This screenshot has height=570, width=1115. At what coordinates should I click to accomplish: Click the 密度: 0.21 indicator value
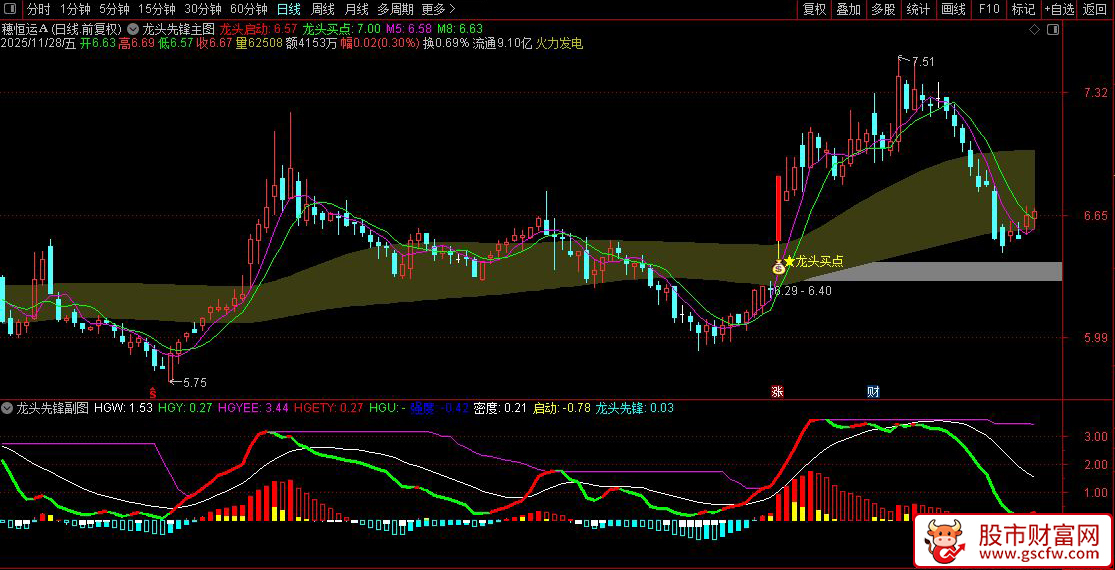[500, 408]
